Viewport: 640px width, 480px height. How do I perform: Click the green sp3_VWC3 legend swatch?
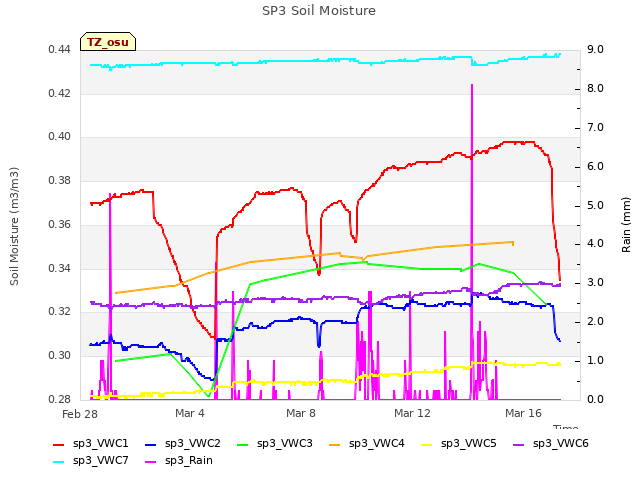pyautogui.click(x=243, y=444)
